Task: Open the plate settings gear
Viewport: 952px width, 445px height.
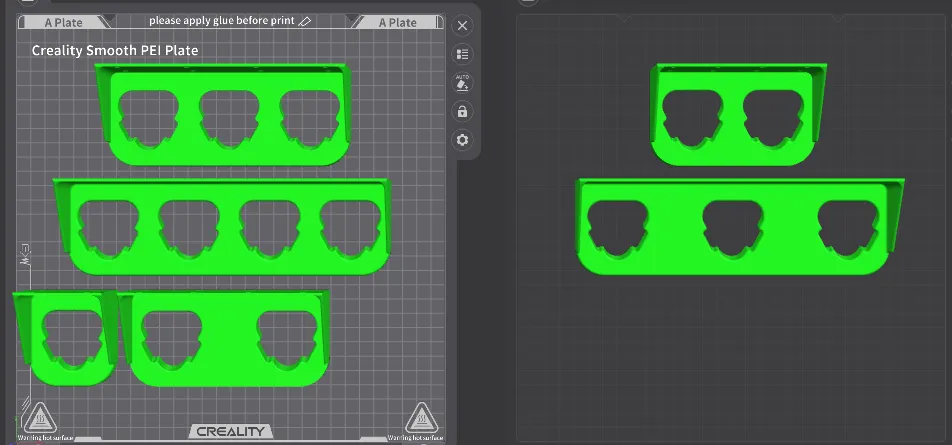Action: tap(462, 140)
